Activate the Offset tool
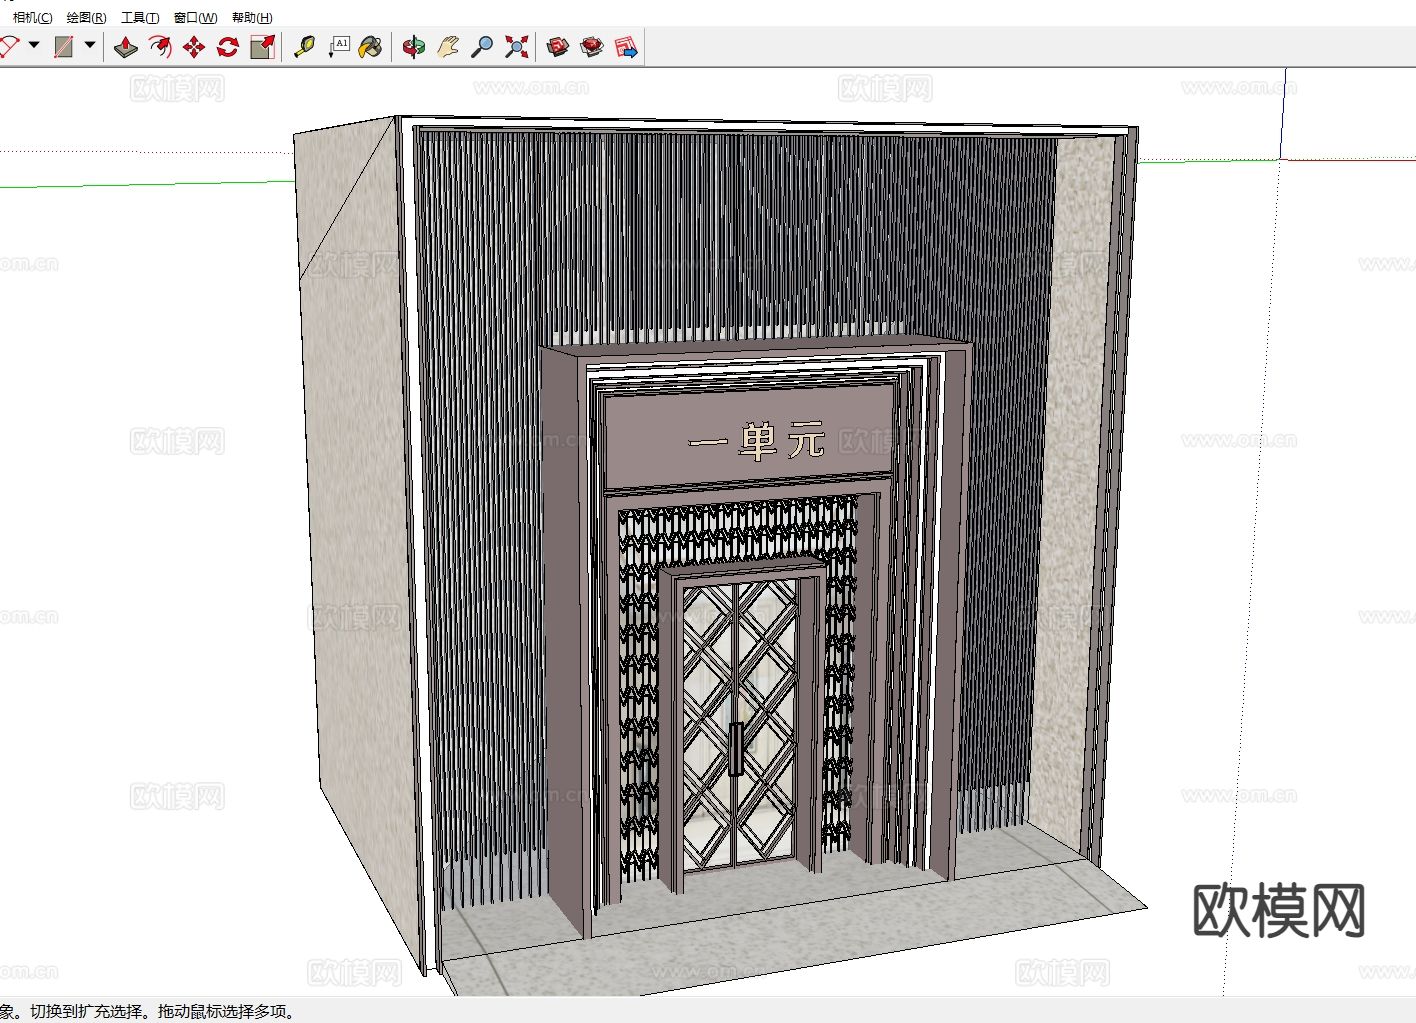 (159, 47)
